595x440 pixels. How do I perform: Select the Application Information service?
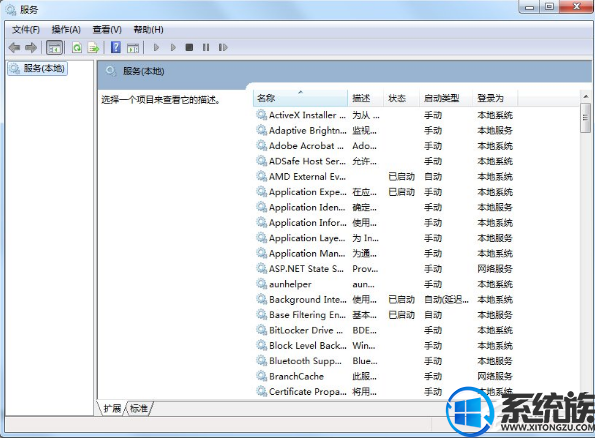385,223
